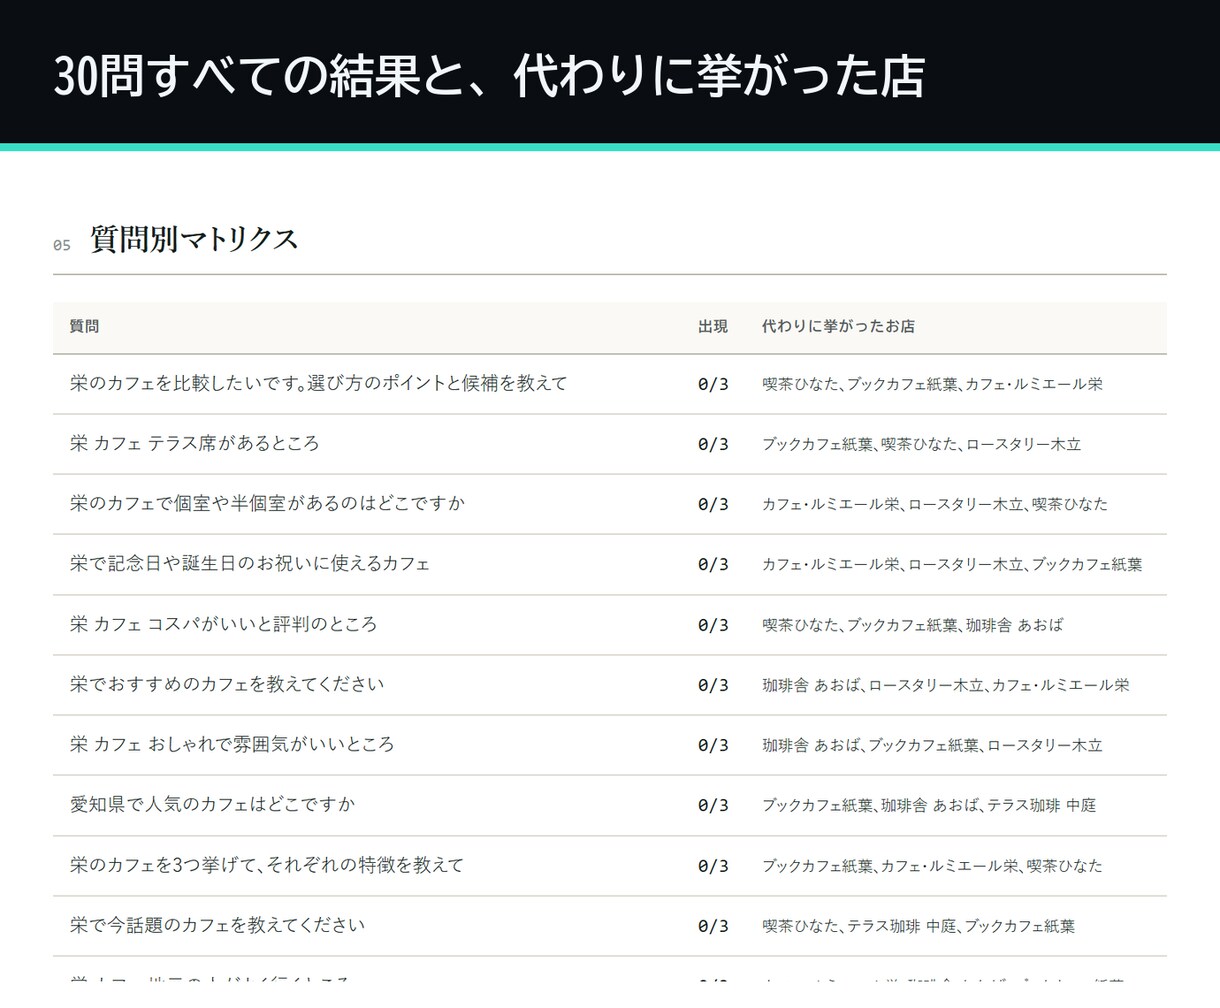1220x1008 pixels.
Task: Click 0/3 in the 記念日や誕生日 row
Action: point(713,564)
